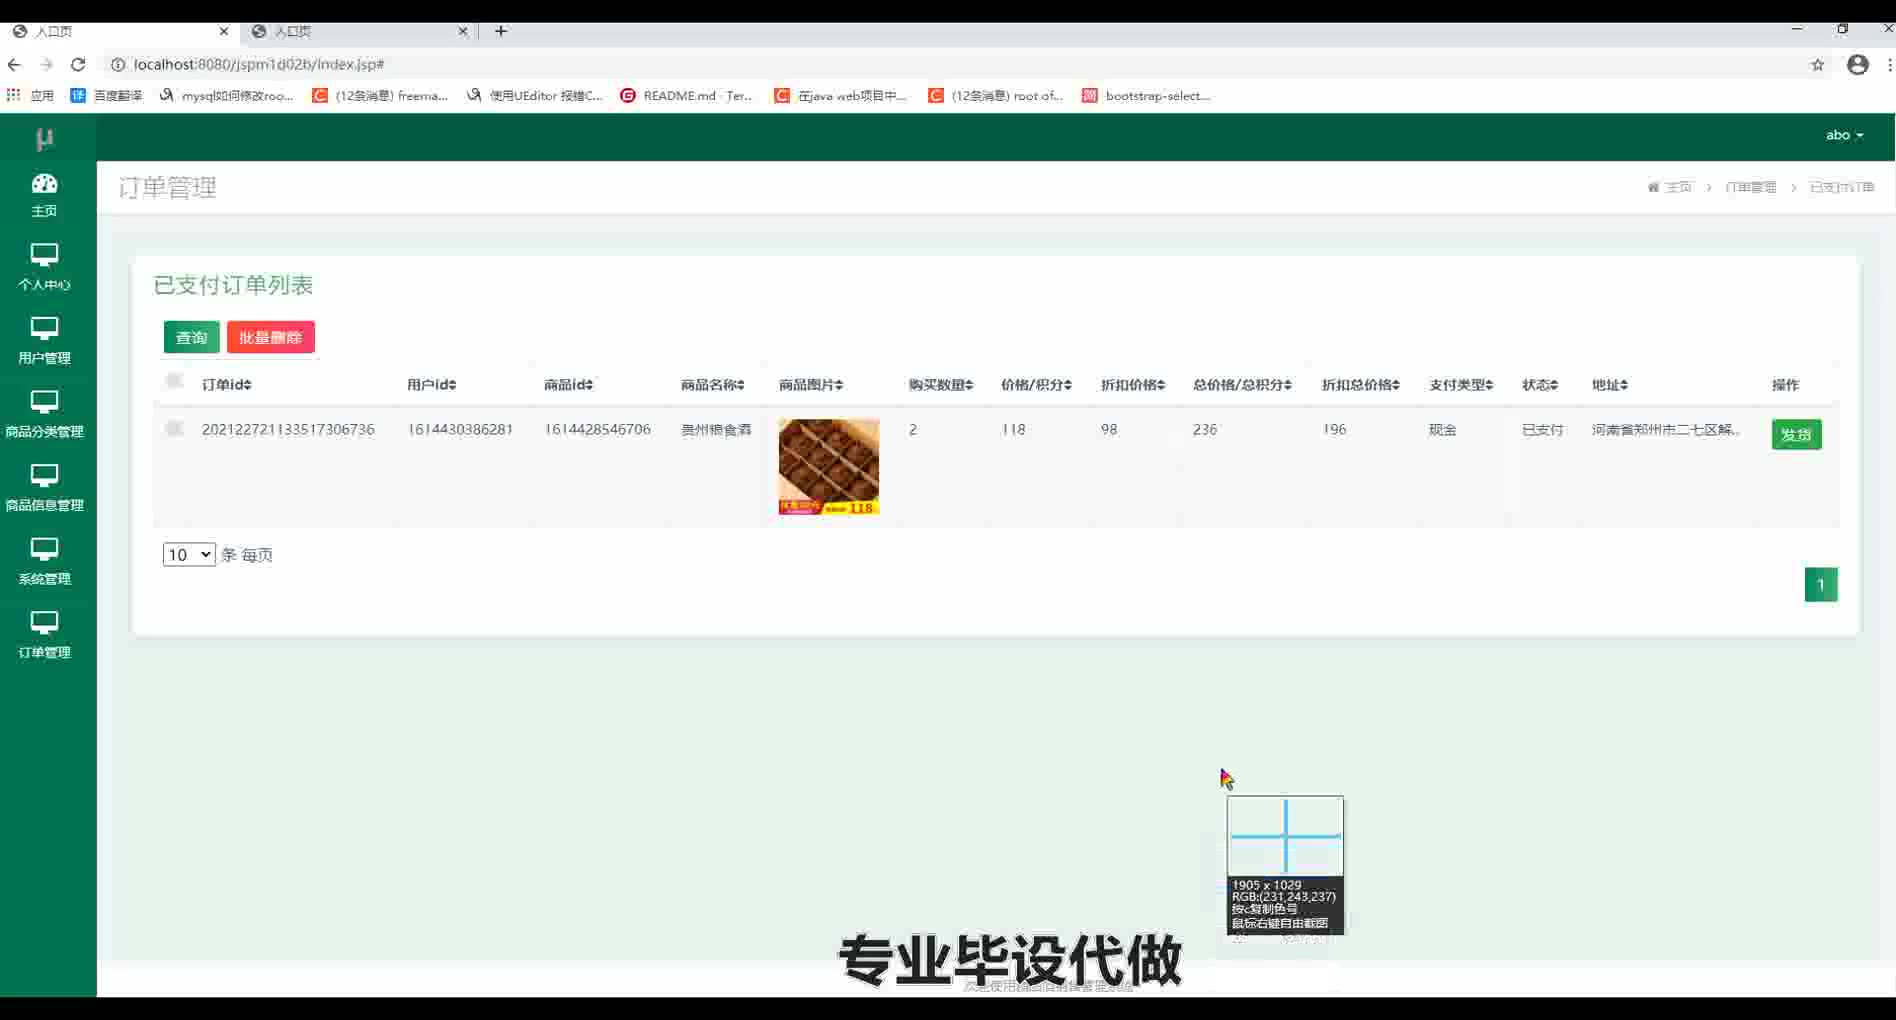This screenshot has width=1896, height=1020.
Task: Sort table by 折扣总价格 column
Action: pos(1361,385)
